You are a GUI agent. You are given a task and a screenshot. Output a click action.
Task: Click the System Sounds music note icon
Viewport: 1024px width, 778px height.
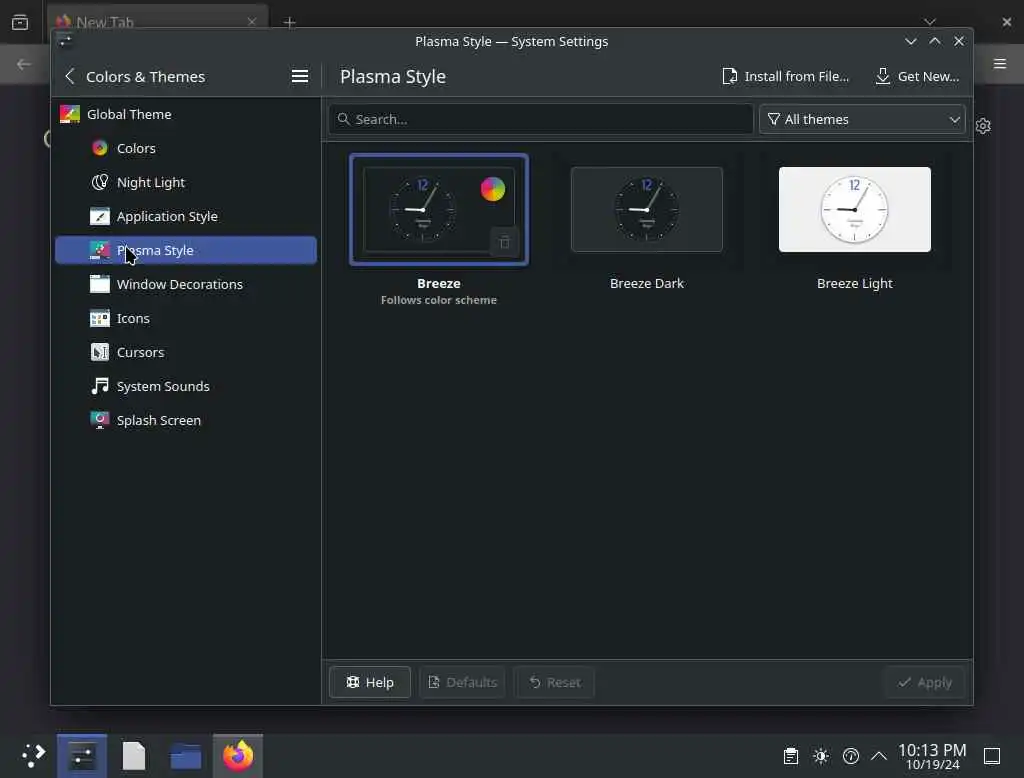99,386
